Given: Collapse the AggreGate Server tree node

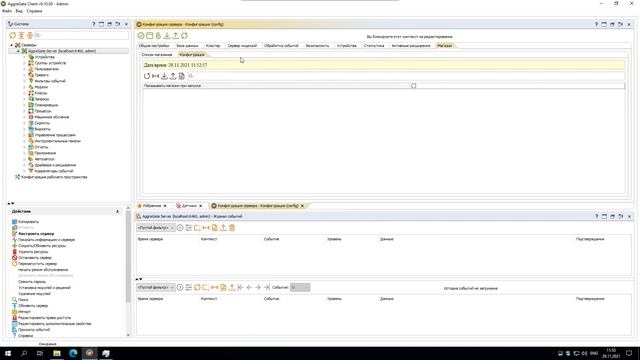Looking at the screenshot, I should point(18,51).
